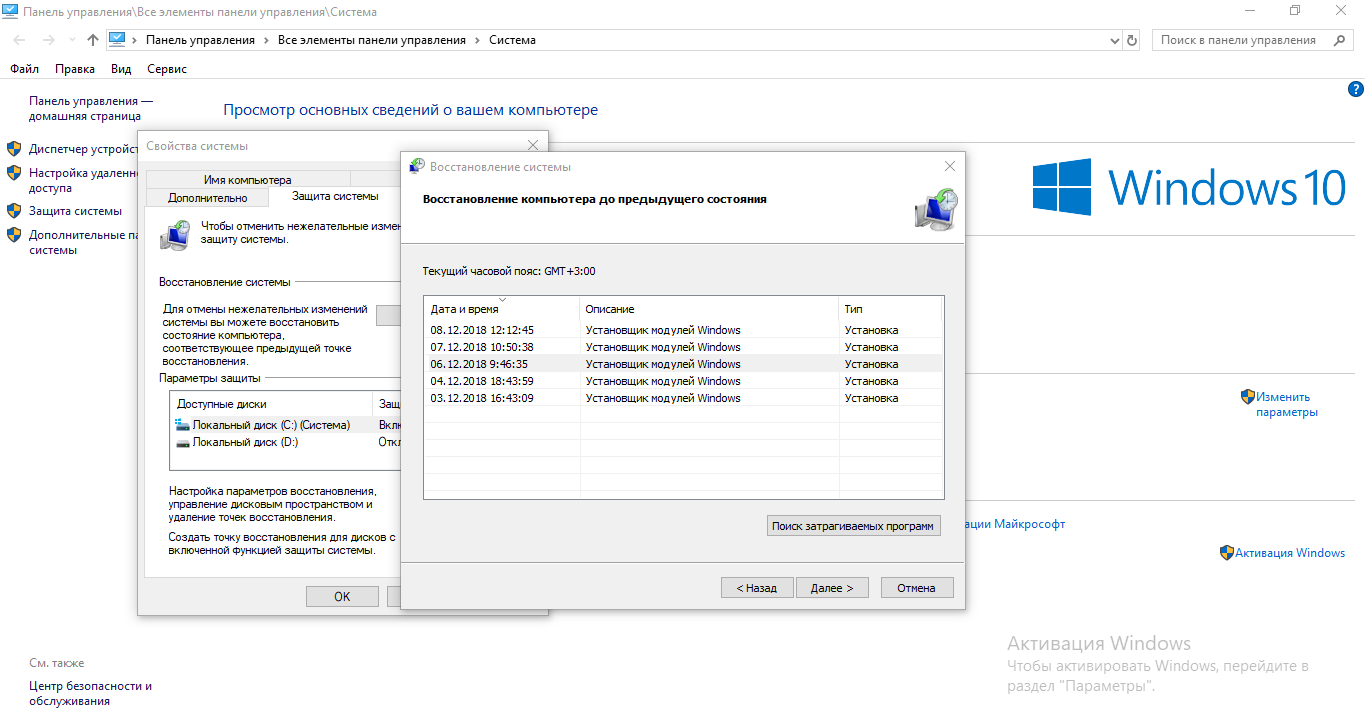Screen dimensions: 1365x713
Task: Click Все элементы панели управления breadcrumb
Action: [x=372, y=40]
